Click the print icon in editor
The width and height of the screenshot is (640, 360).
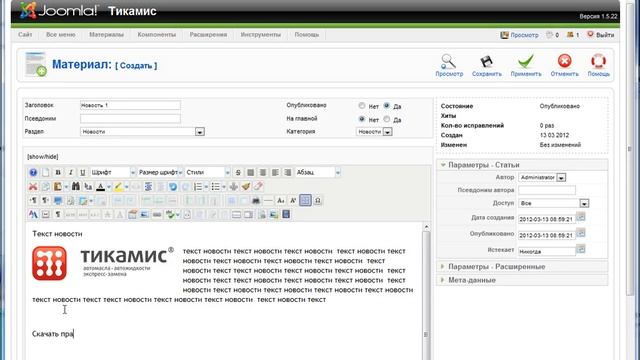[256, 200]
